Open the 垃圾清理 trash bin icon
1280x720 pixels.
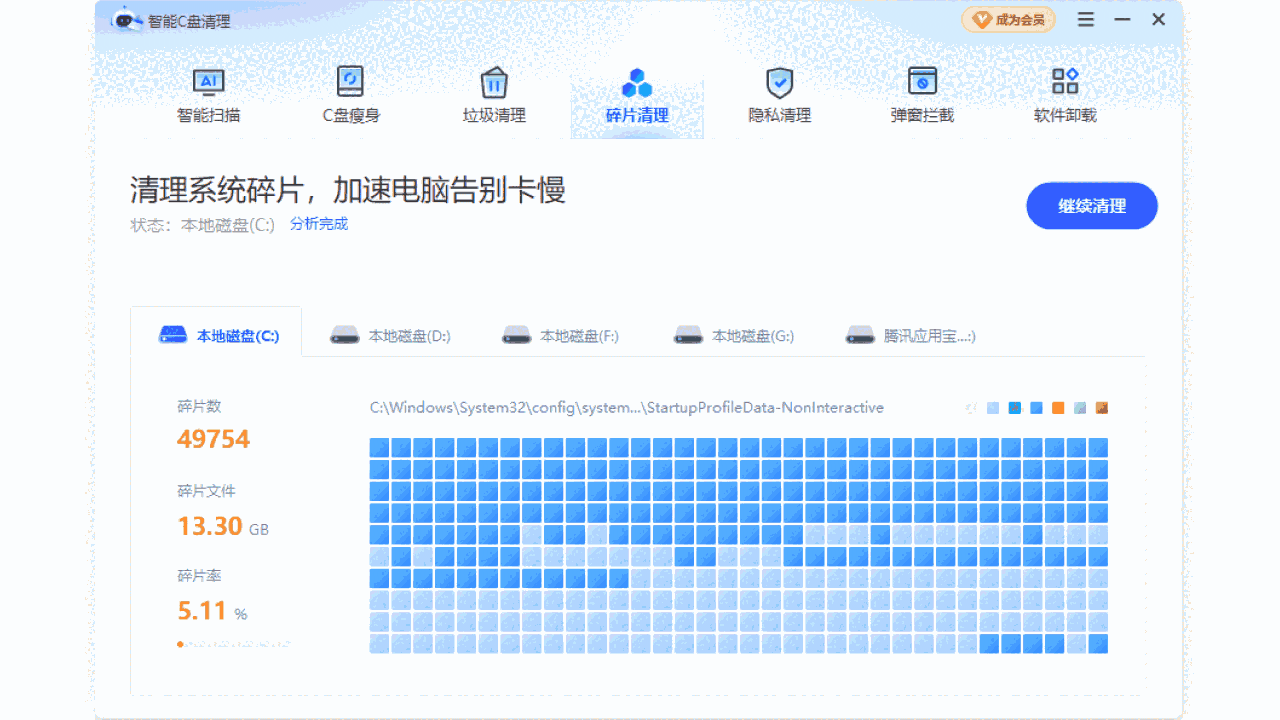(x=494, y=82)
